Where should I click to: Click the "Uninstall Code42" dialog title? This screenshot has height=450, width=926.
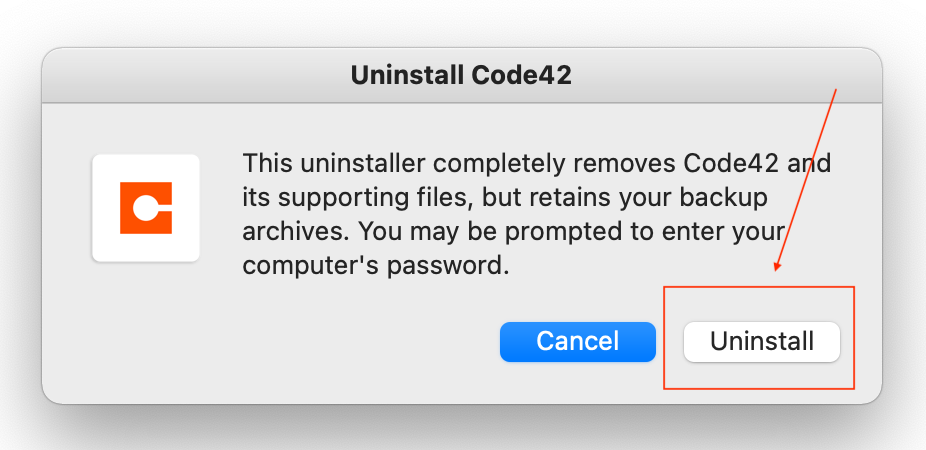[461, 76]
